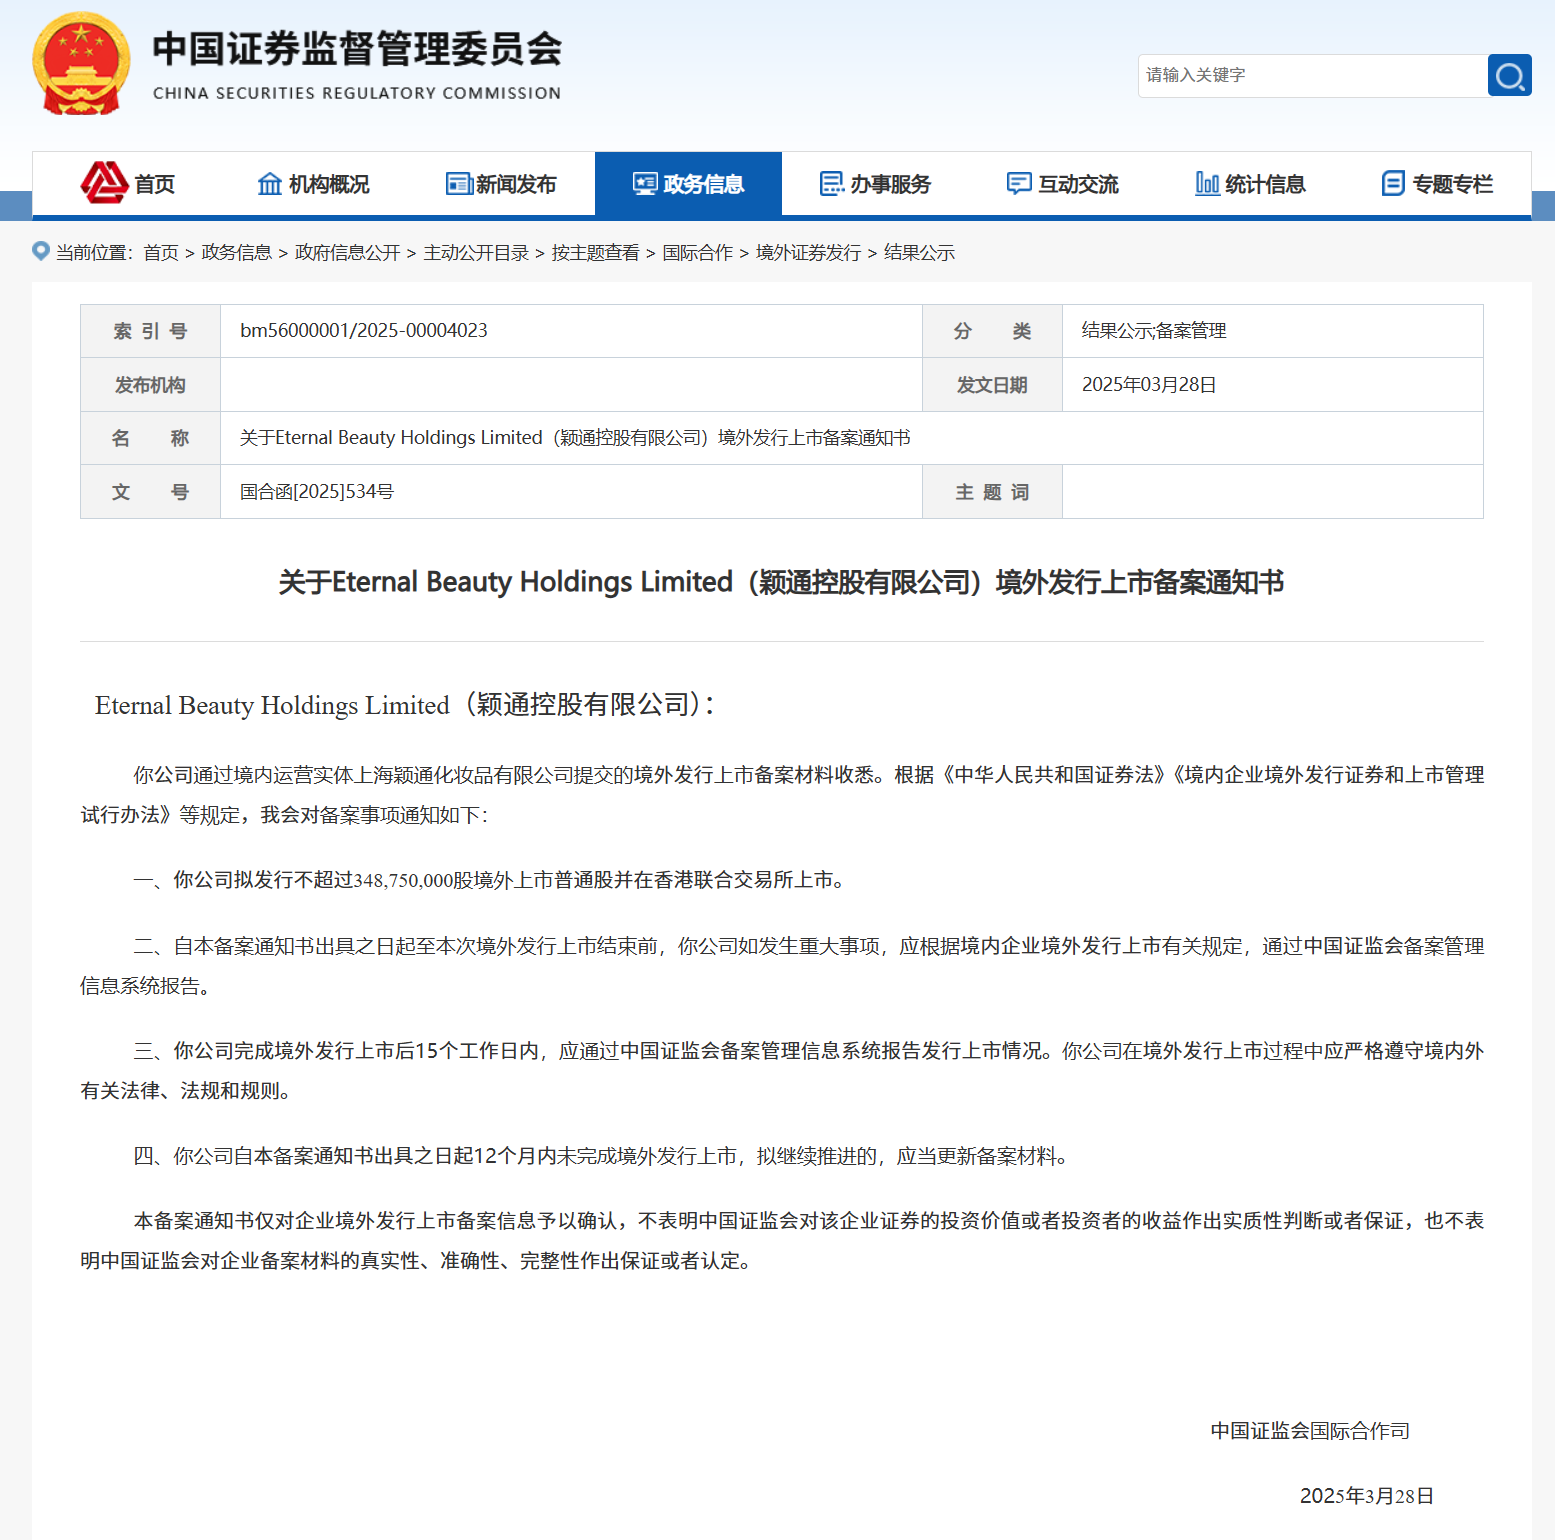Click the national emblem logo
Image resolution: width=1555 pixels, height=1540 pixels.
[x=81, y=64]
